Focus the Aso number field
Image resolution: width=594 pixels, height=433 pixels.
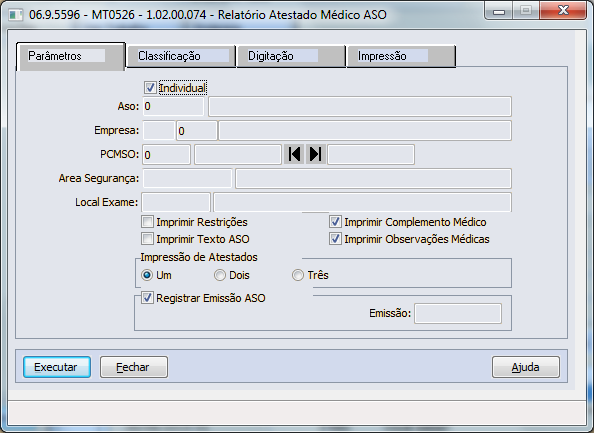click(x=173, y=106)
